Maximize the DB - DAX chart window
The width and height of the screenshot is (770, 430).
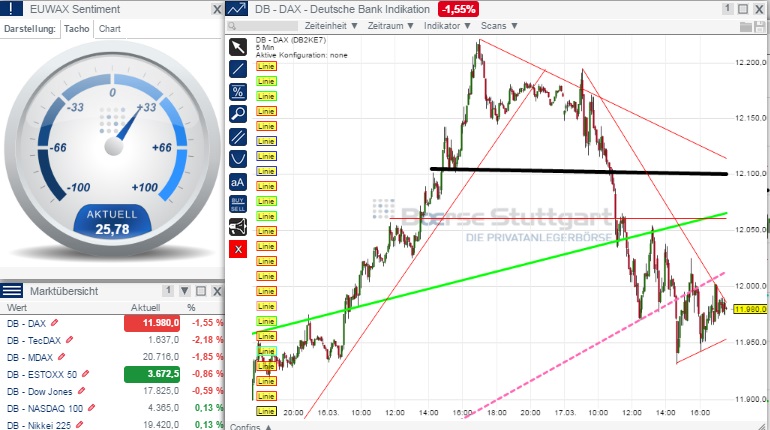pos(743,9)
